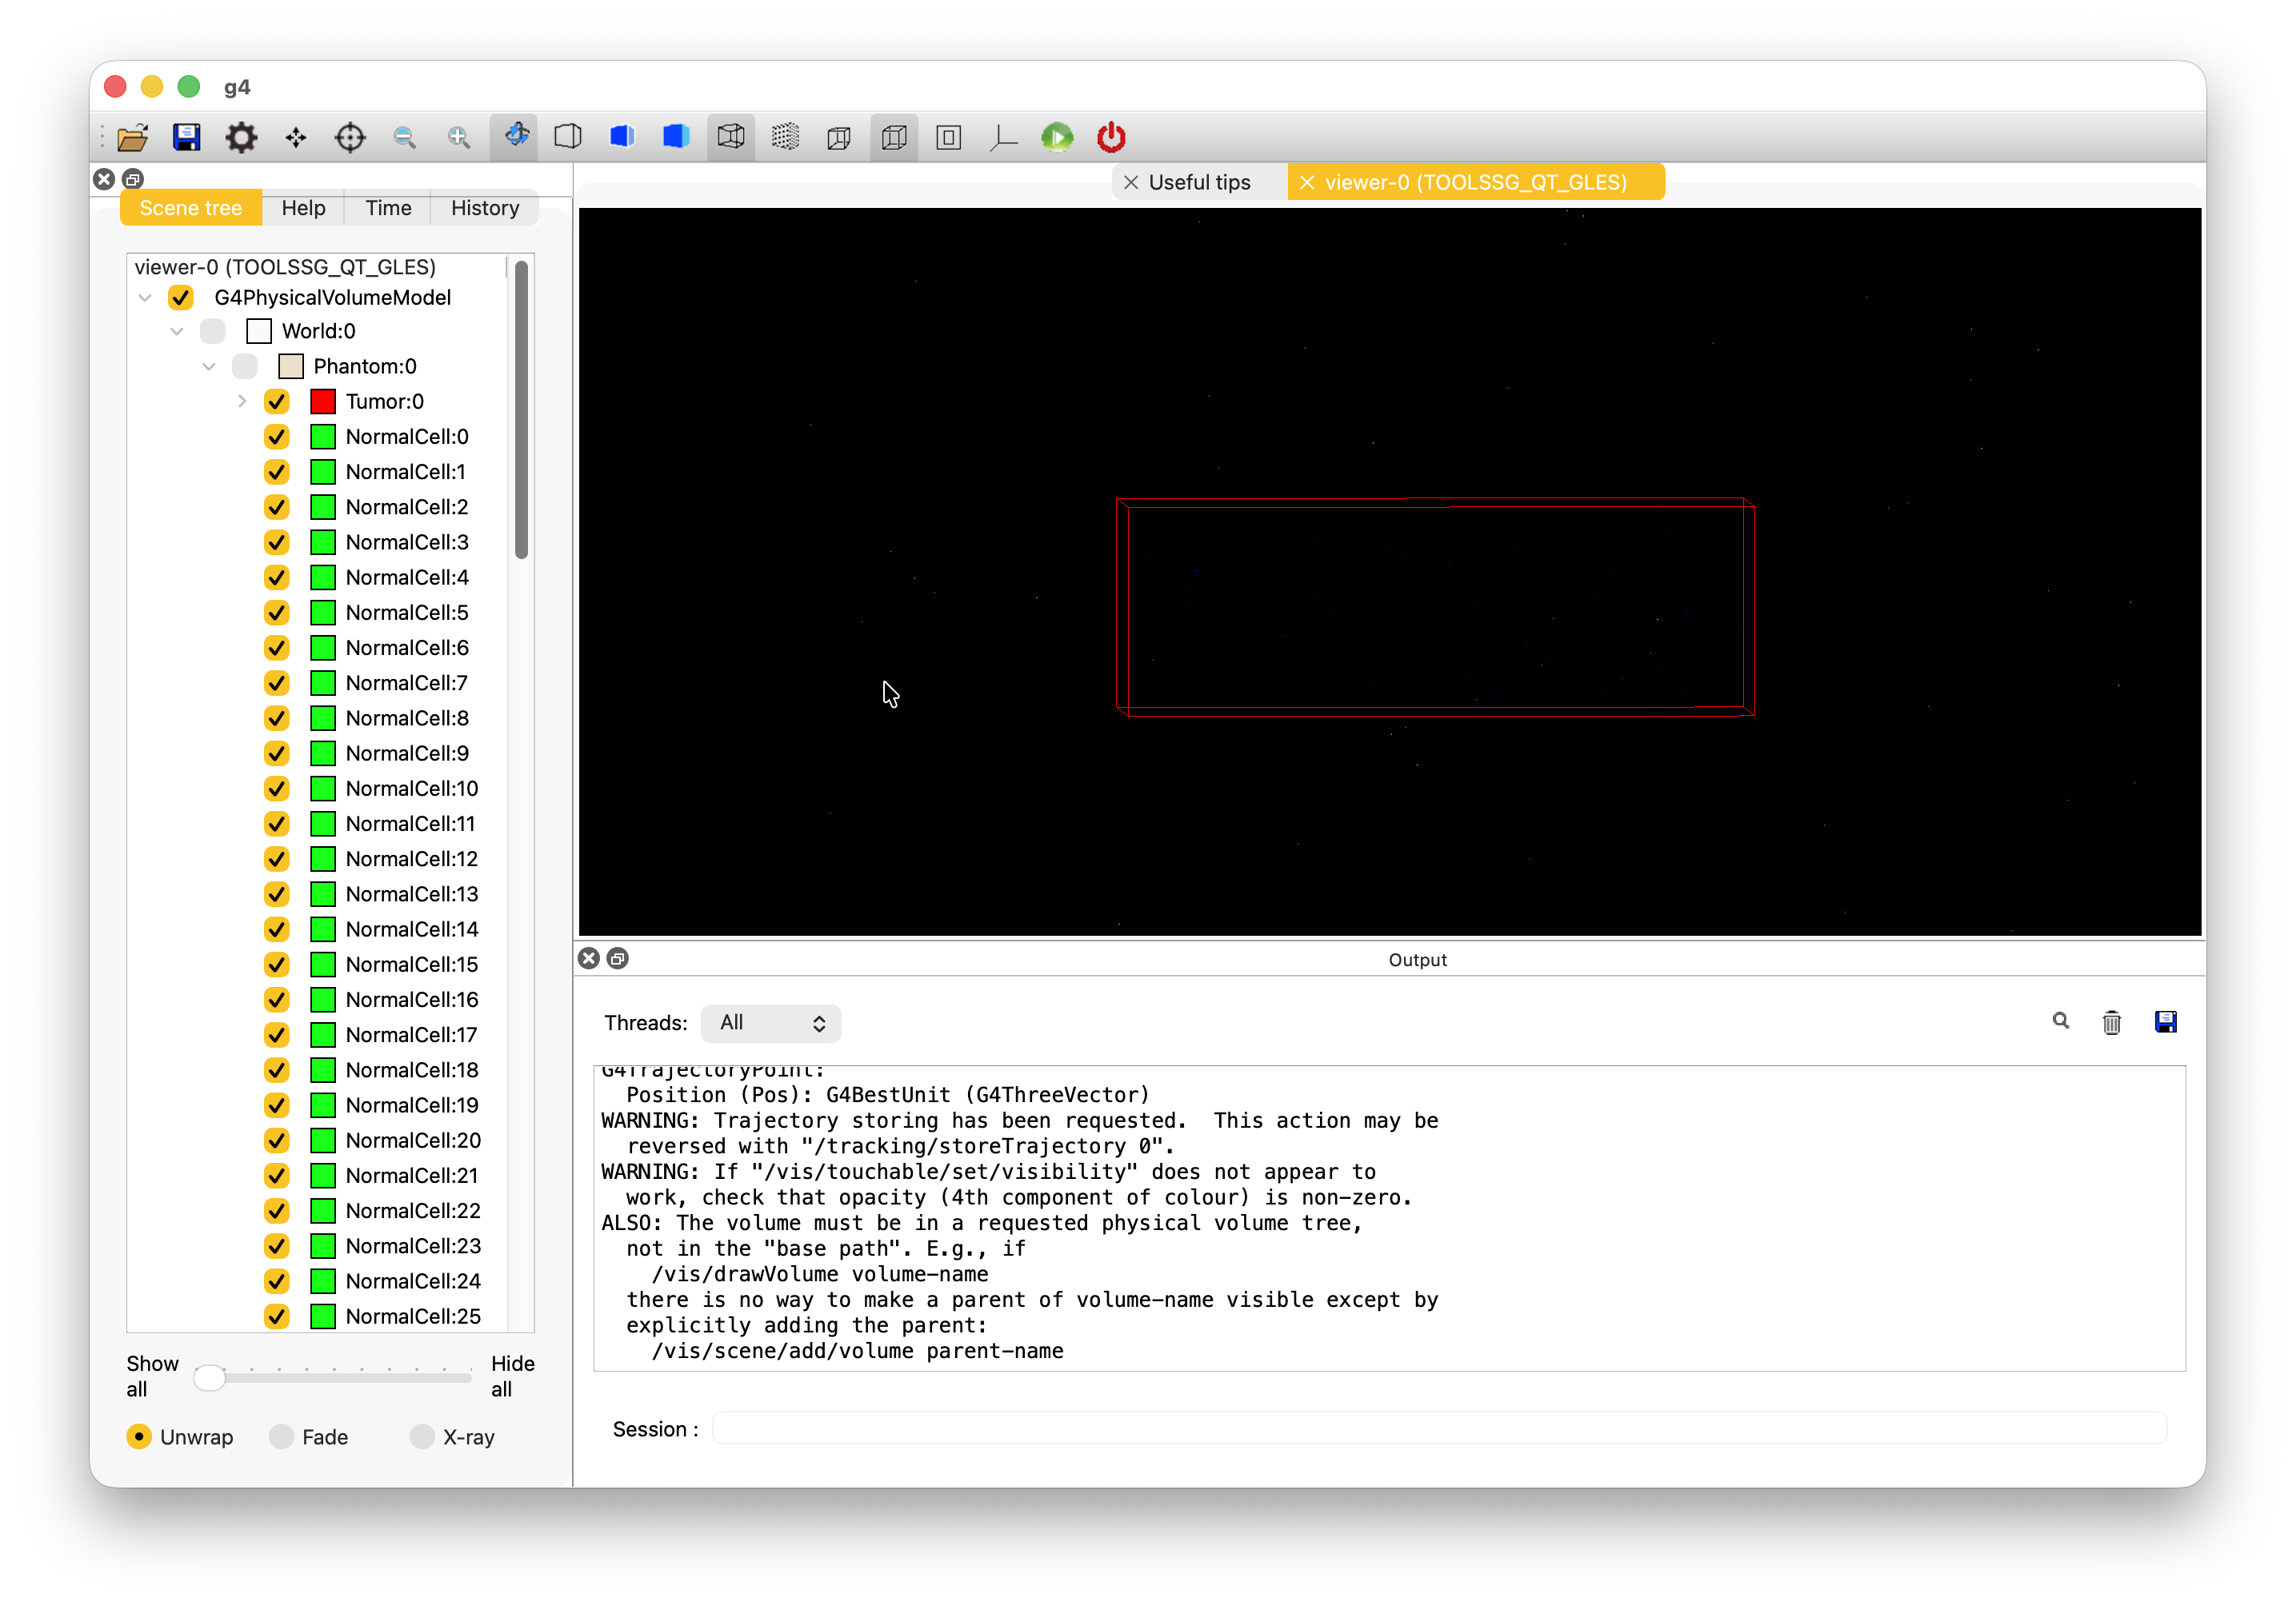Select the Unwrap radio button
The image size is (2296, 1606).
(x=139, y=1437)
